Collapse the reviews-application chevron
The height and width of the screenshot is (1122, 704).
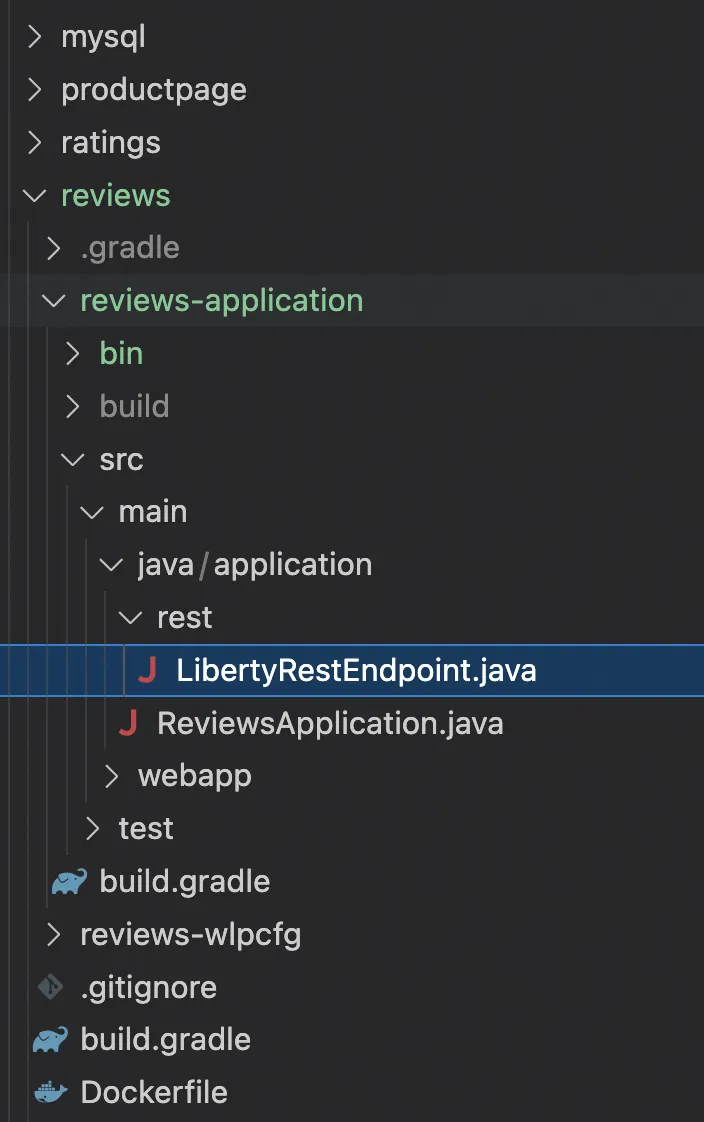pyautogui.click(x=54, y=300)
